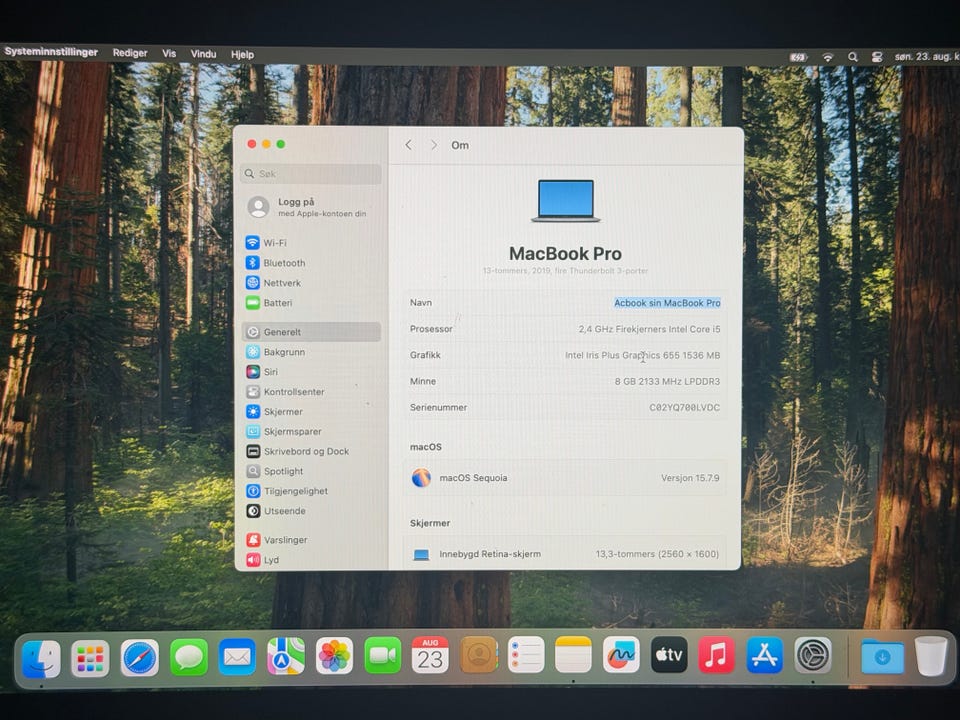Viewport: 960px width, 720px height.
Task: Open Downloads folder in Dock
Action: pos(882,656)
